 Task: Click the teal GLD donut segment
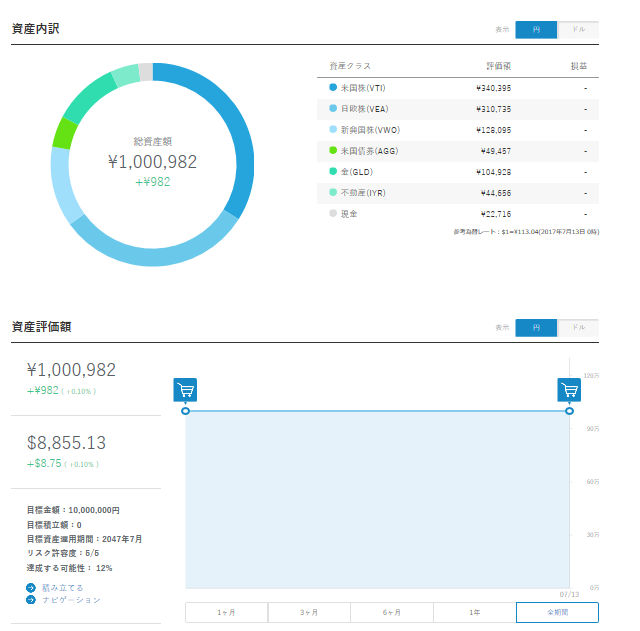89,96
